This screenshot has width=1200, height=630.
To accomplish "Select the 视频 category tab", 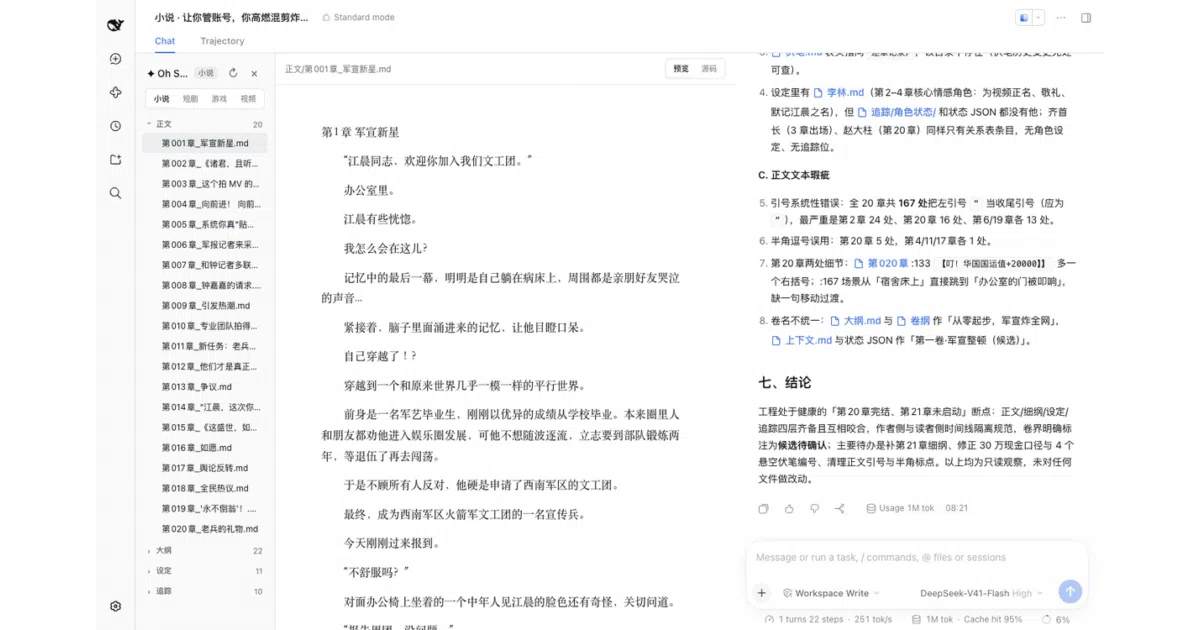I will [x=248, y=99].
